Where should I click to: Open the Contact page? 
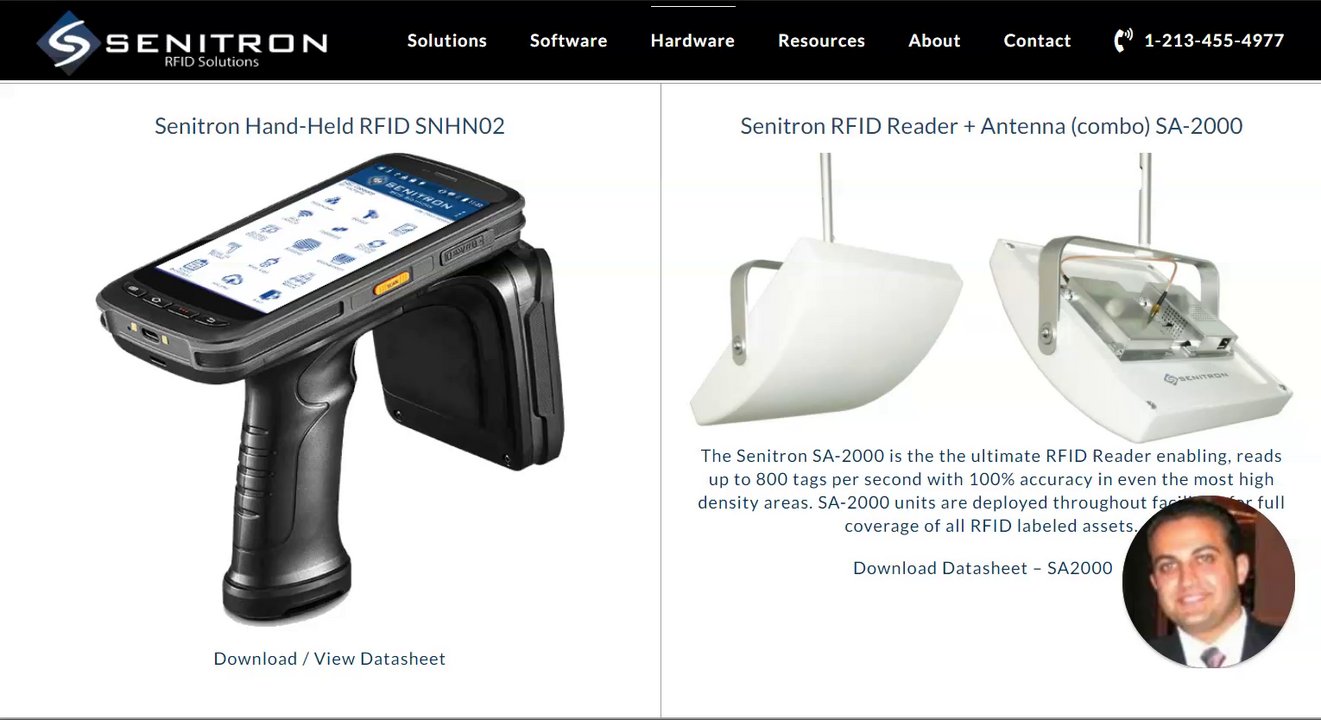pyautogui.click(x=1037, y=41)
